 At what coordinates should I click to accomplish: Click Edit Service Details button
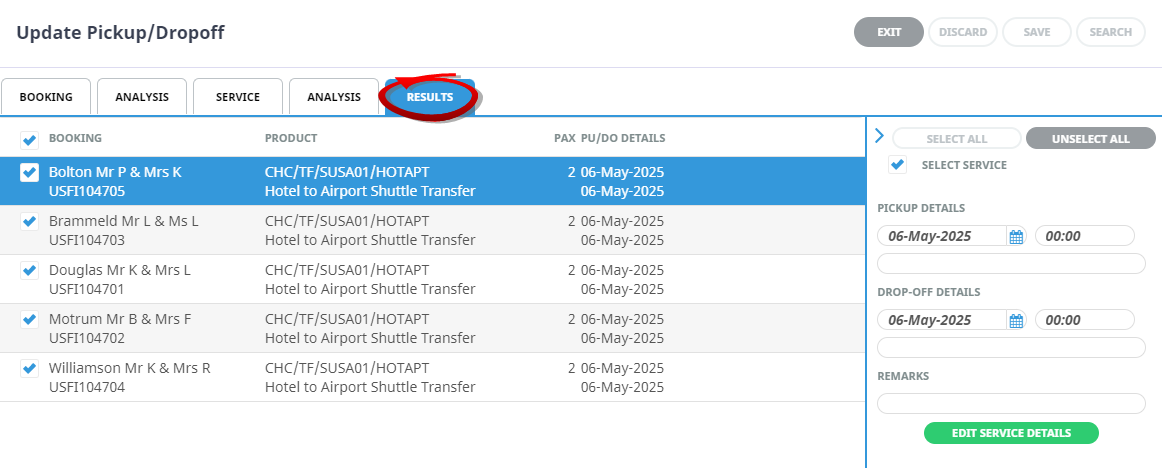pyautogui.click(x=1011, y=433)
